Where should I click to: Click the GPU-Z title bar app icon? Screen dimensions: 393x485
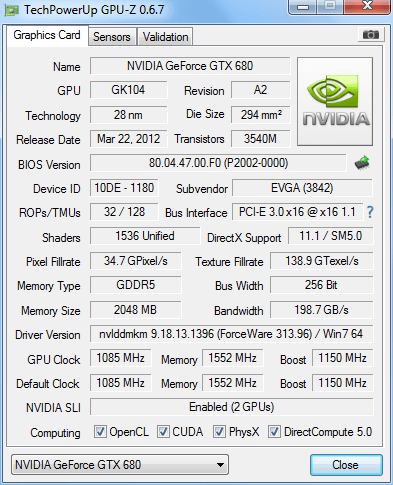12,10
